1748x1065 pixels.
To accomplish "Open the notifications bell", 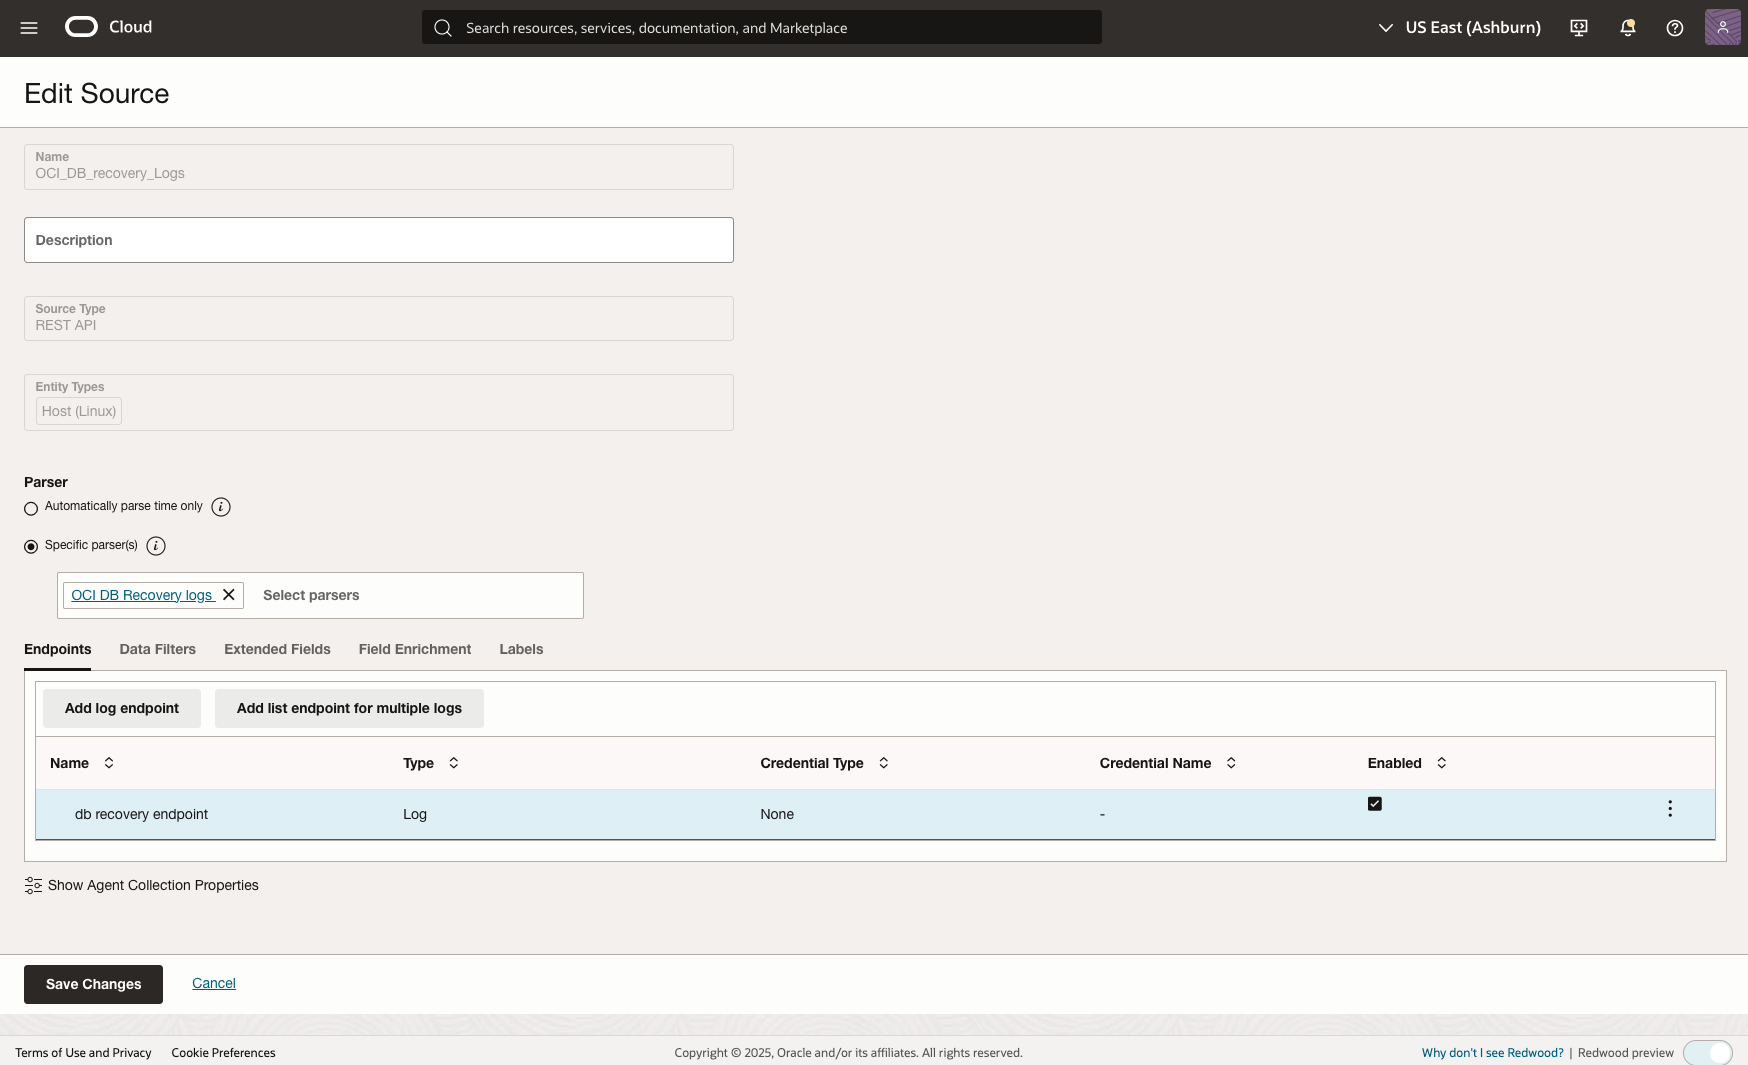I will coord(1627,27).
